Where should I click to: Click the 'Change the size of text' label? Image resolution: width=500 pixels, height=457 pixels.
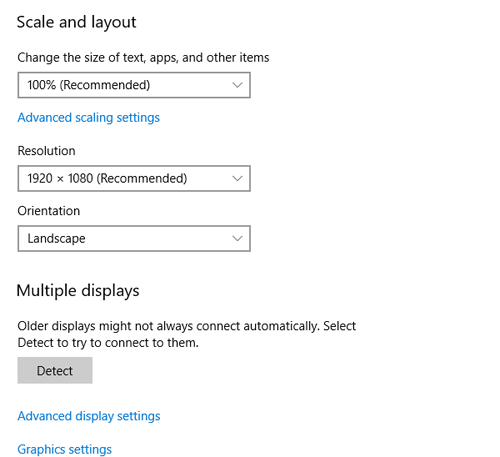point(143,58)
